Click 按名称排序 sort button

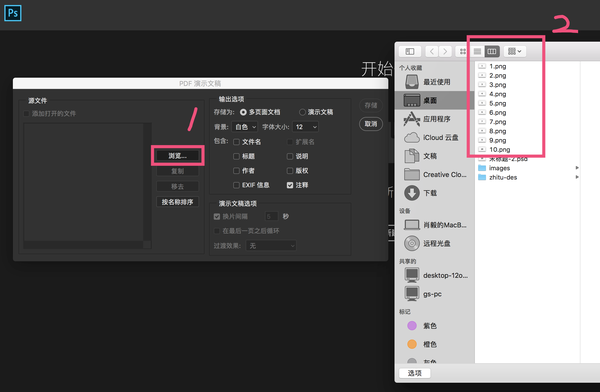pyautogui.click(x=178, y=202)
